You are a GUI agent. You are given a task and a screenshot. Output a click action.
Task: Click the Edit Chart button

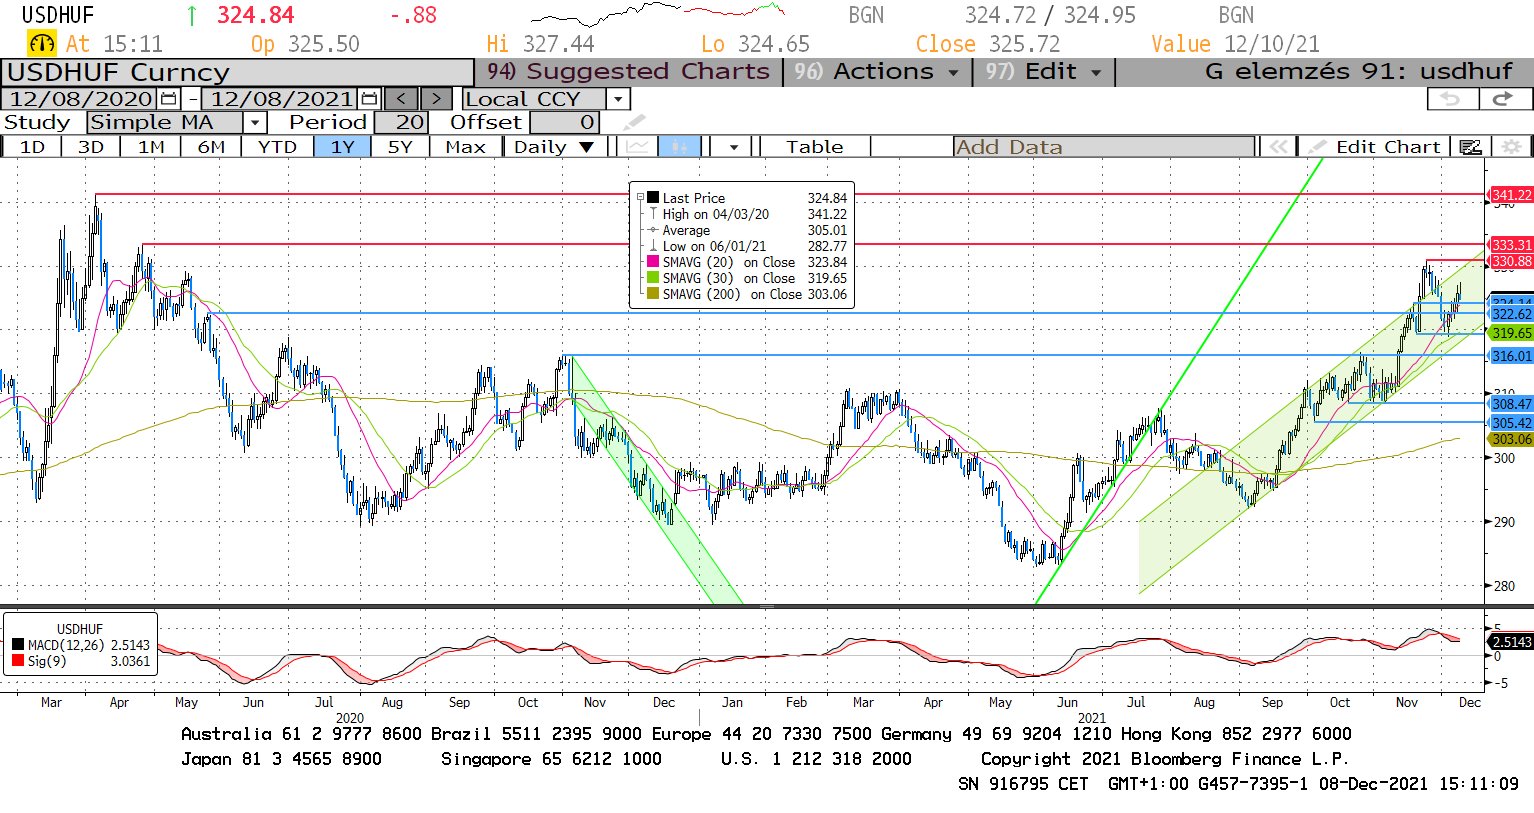[x=1376, y=147]
